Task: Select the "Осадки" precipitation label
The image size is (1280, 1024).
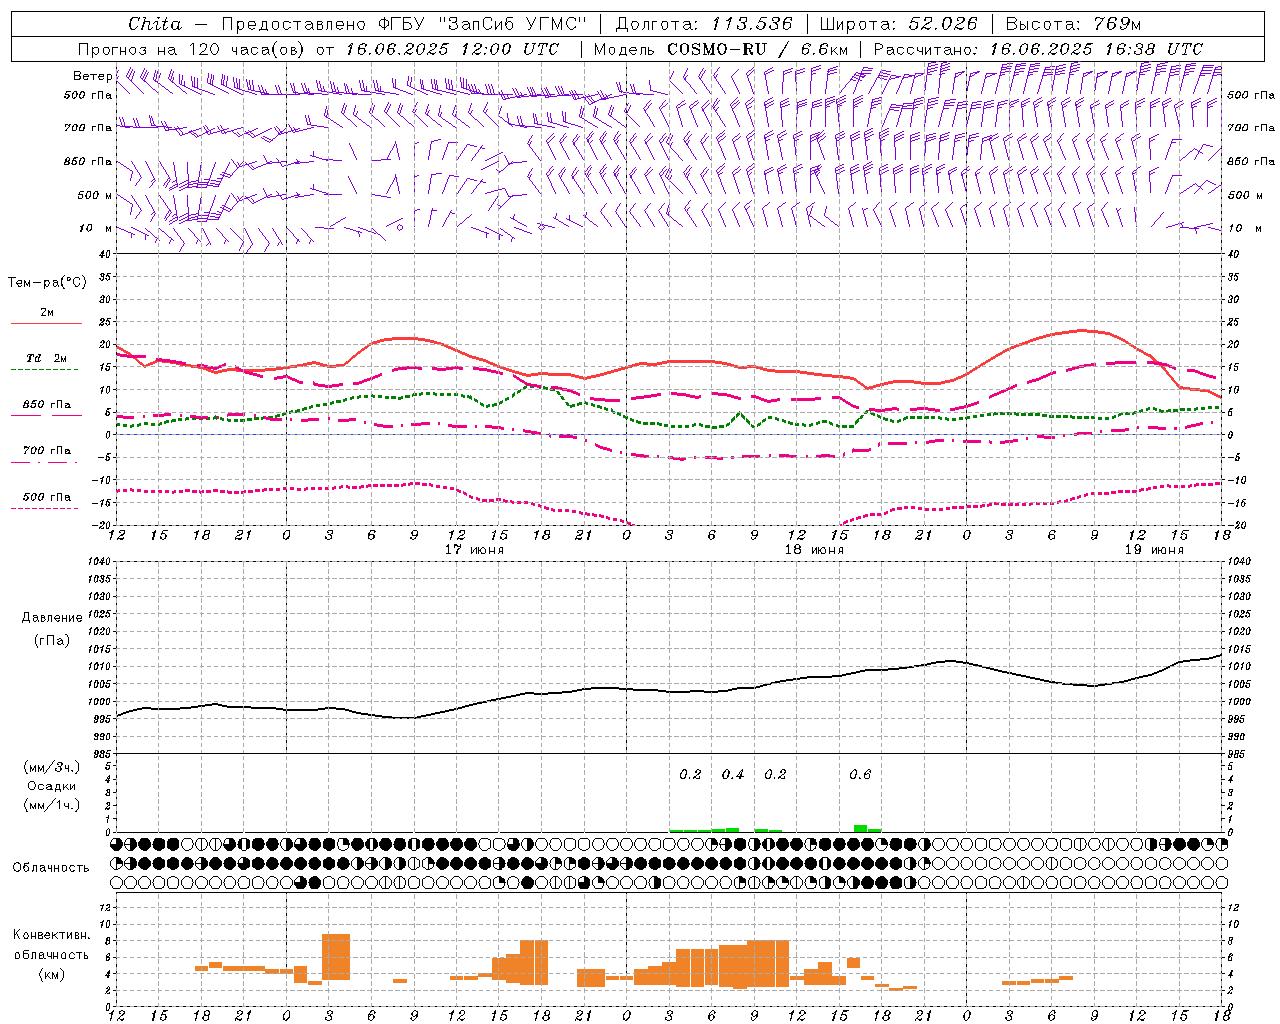Action: pos(52,786)
